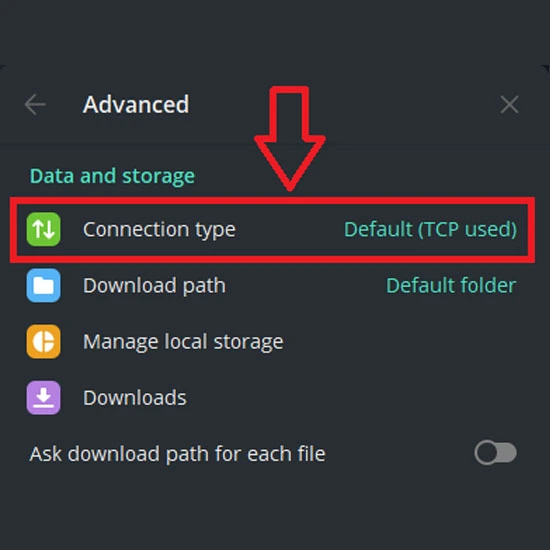Open Download path setting
Viewport: 550px width, 550px height.
pyautogui.click(x=272, y=285)
